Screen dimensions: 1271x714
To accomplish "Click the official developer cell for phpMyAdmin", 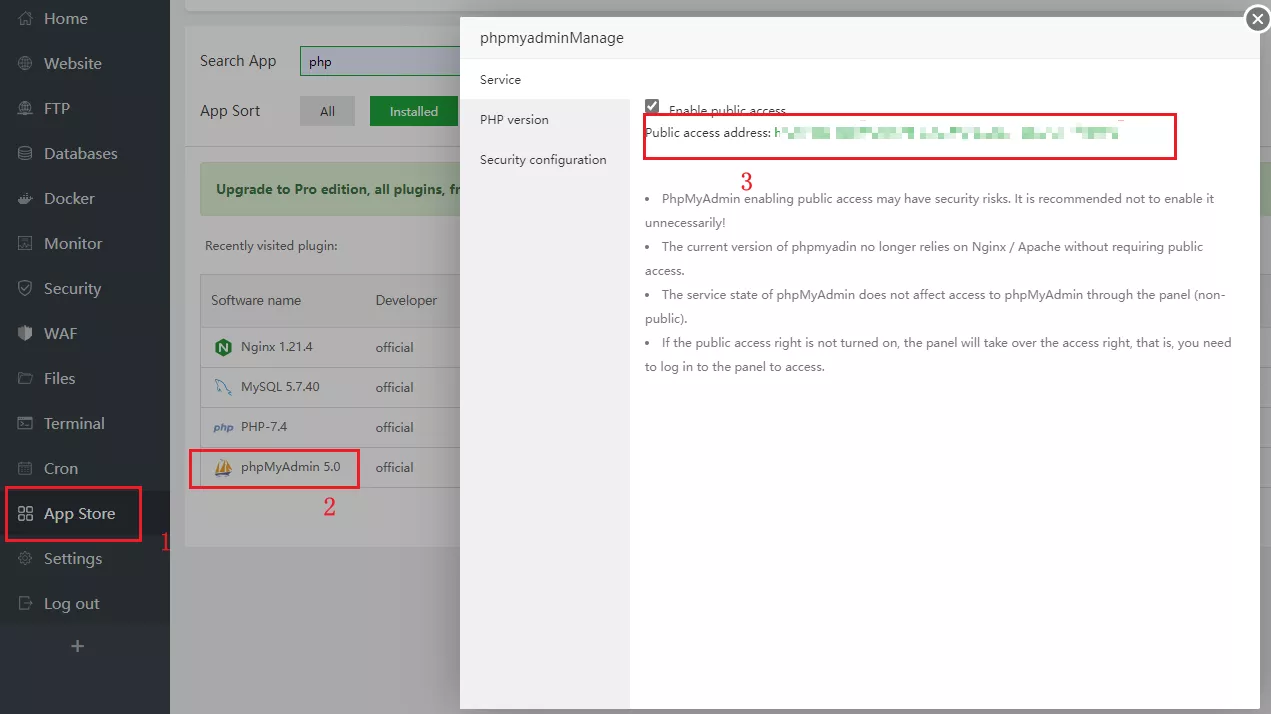I will pyautogui.click(x=395, y=468).
